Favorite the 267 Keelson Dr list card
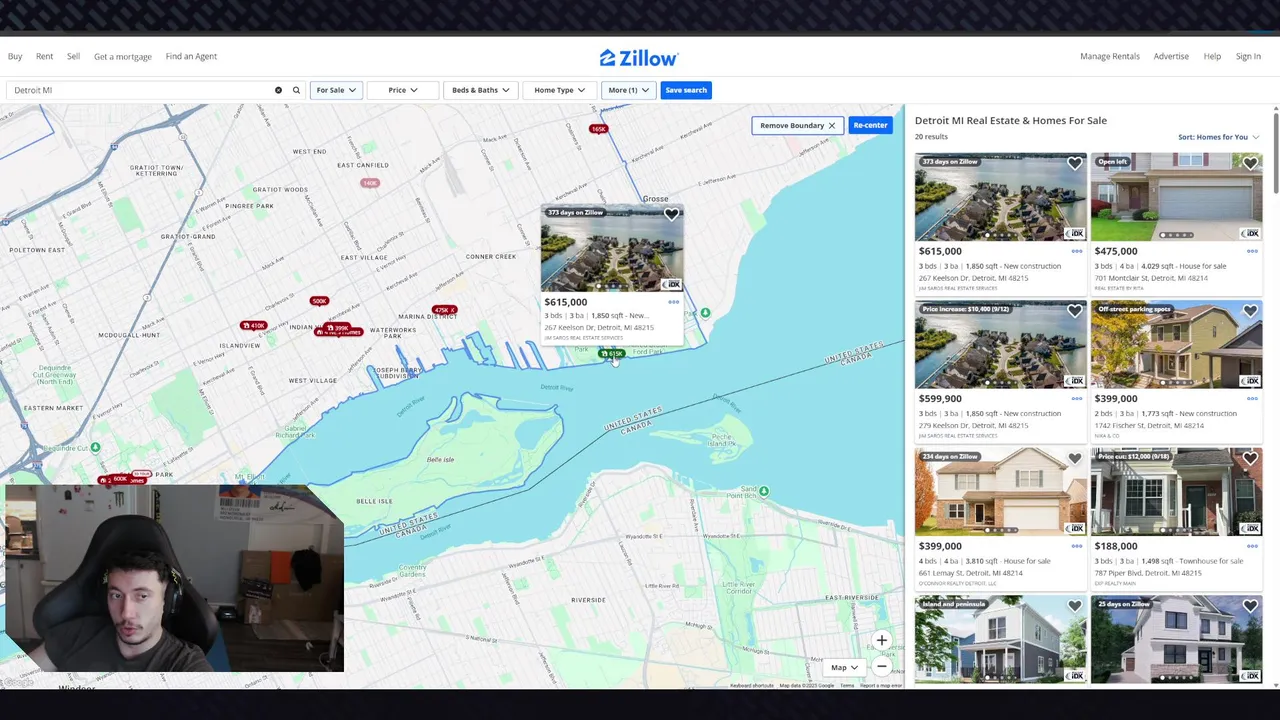 [x=1074, y=163]
